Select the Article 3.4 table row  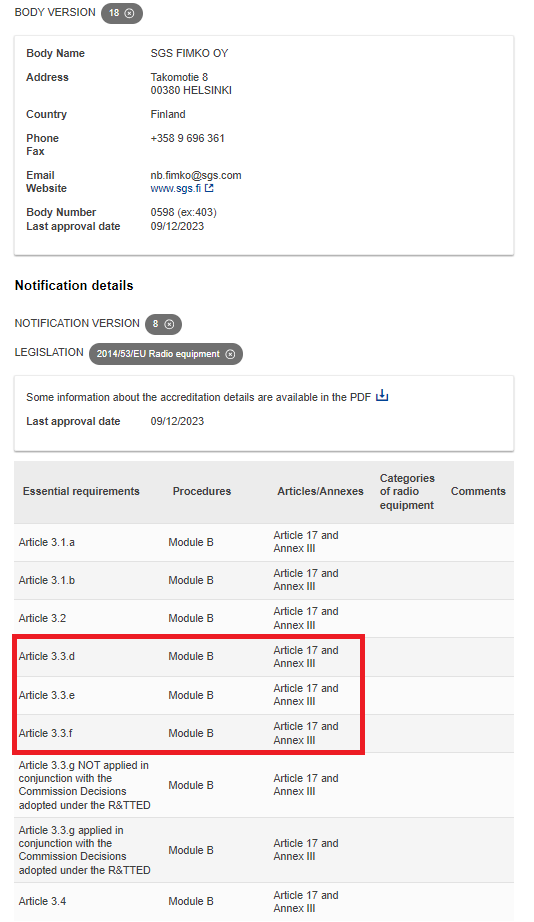(x=264, y=901)
